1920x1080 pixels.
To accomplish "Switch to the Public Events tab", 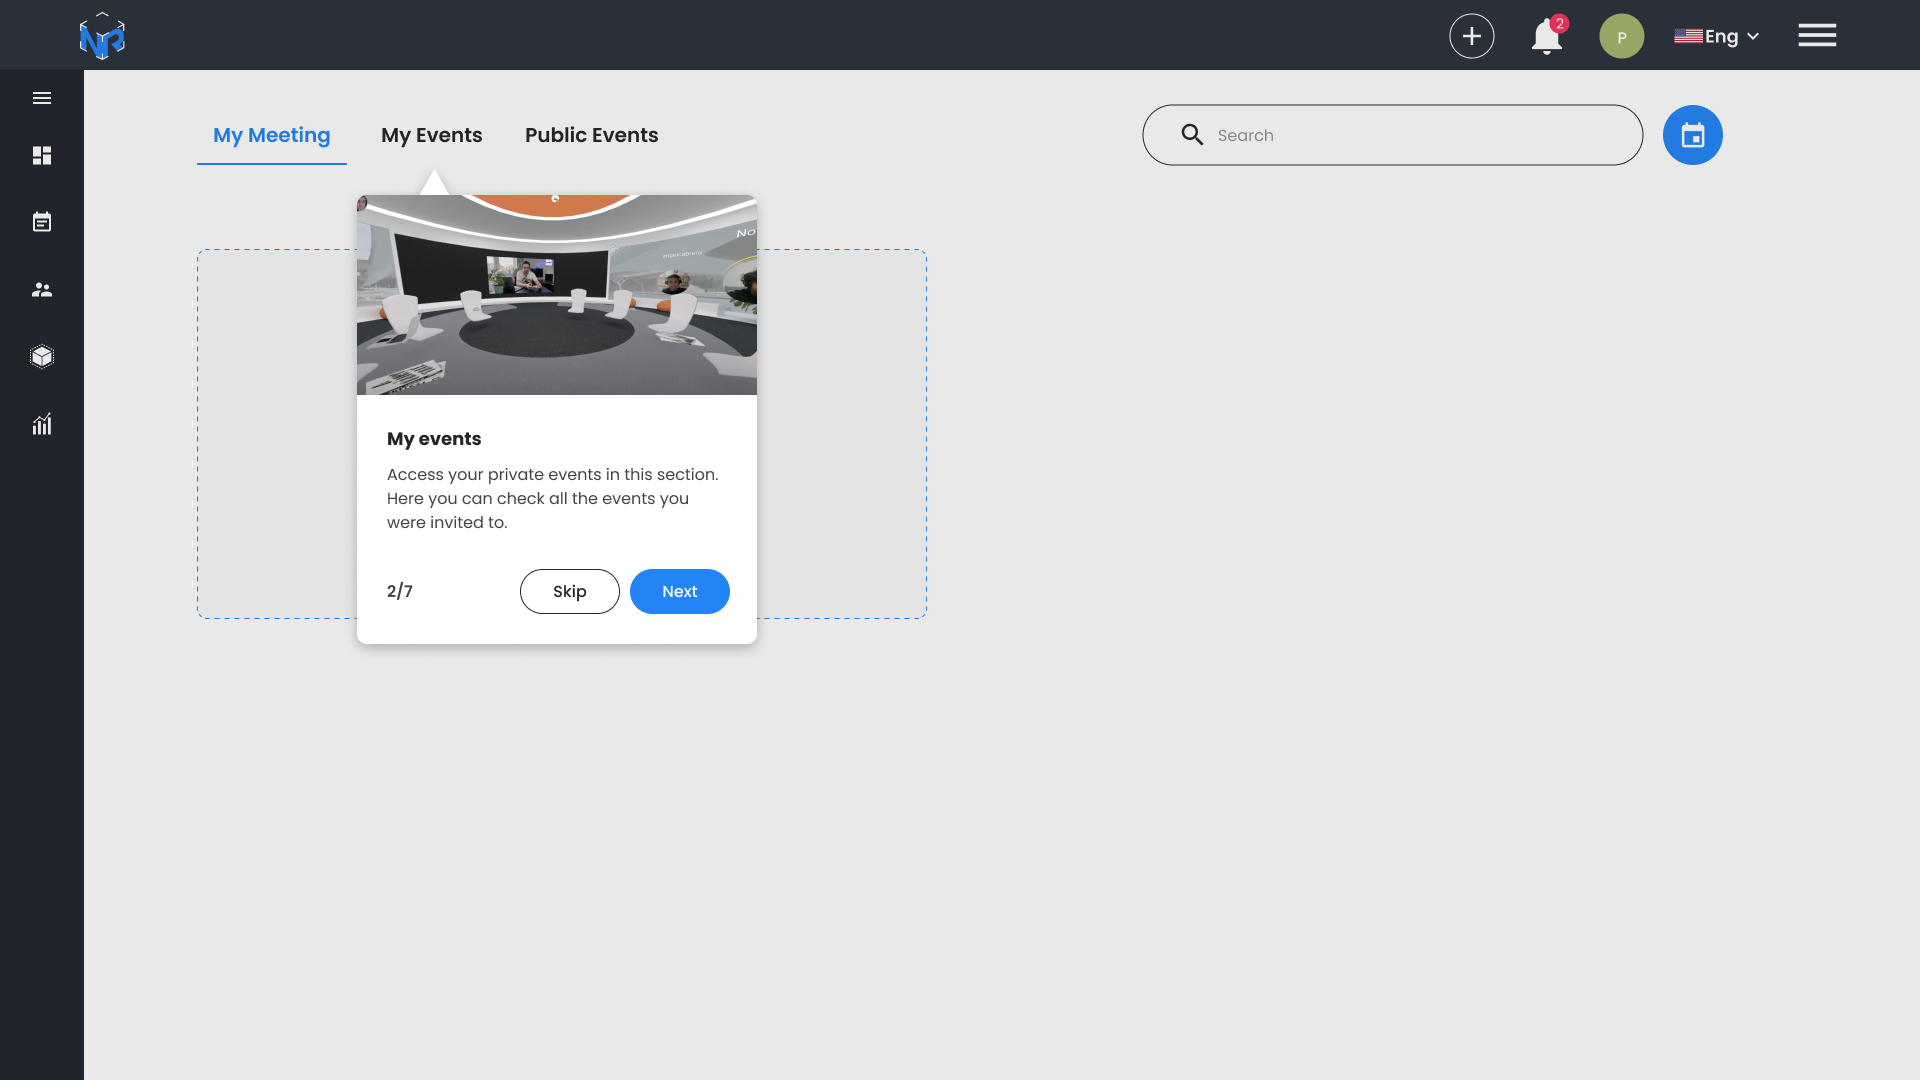I will [x=592, y=135].
